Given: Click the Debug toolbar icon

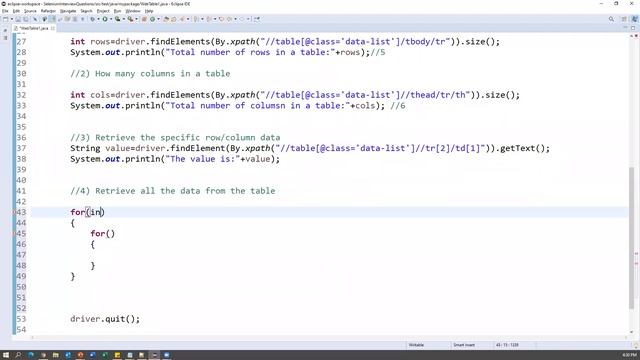Looking at the screenshot, I should 93,19.
